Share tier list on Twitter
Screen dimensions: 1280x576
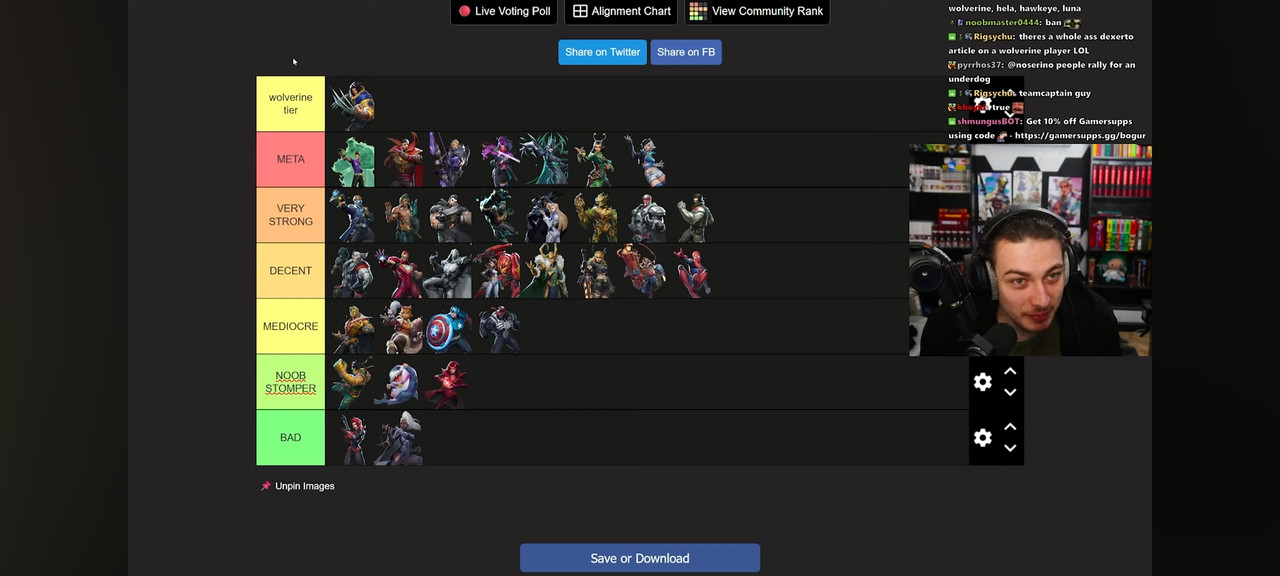click(602, 52)
